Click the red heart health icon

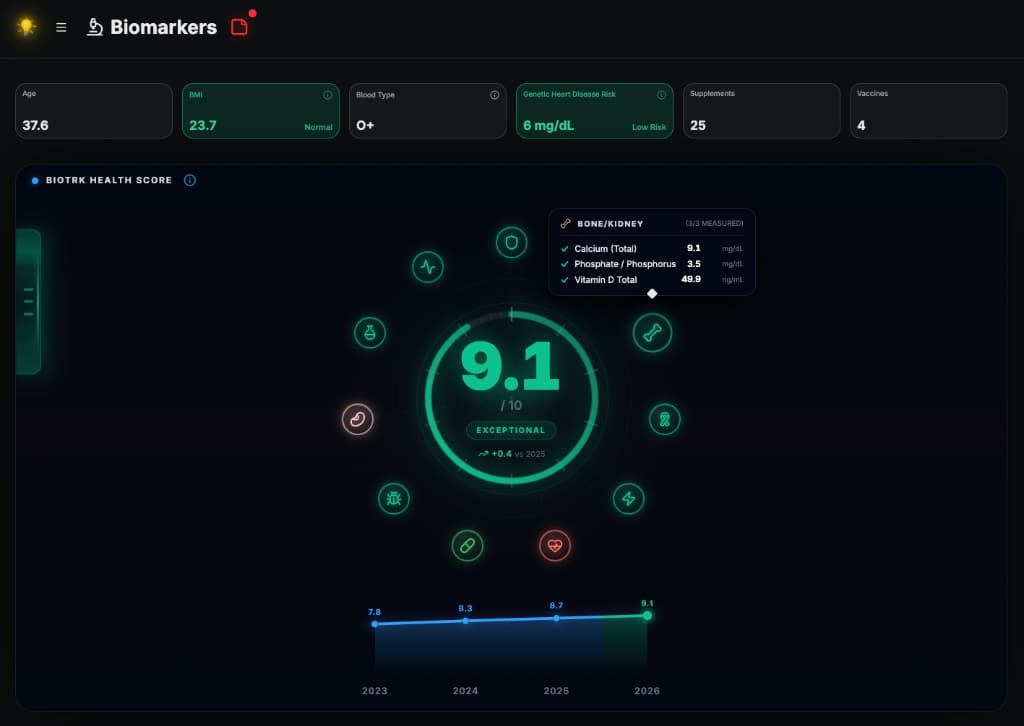pos(555,545)
